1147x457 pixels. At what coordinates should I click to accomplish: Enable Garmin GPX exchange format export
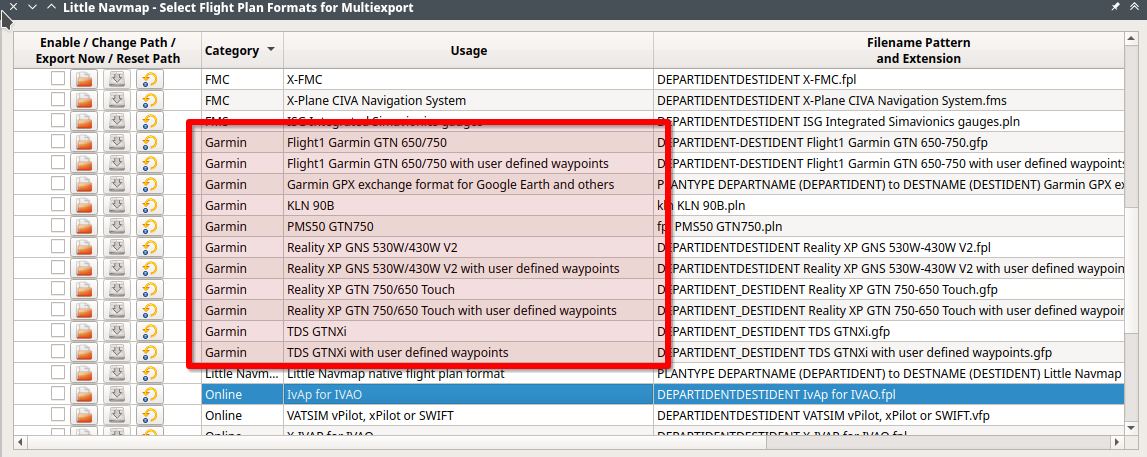58,184
